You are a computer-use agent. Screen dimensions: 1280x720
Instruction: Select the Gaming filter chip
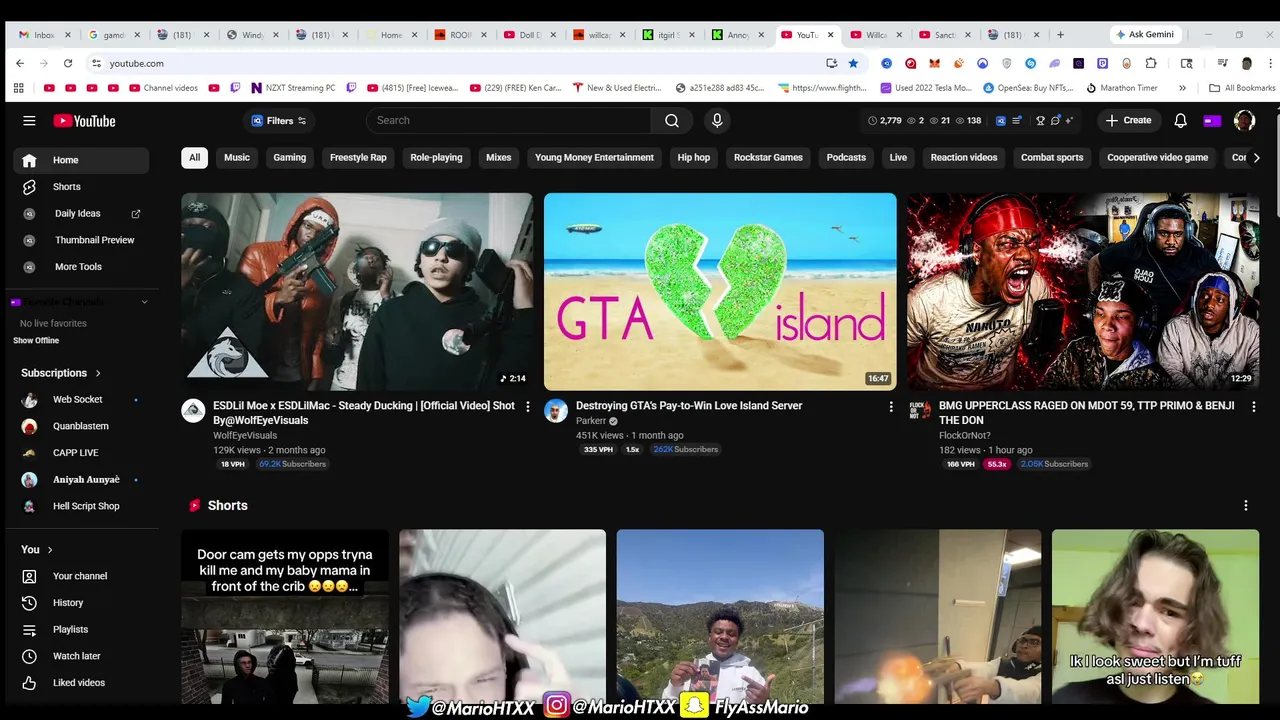pos(290,158)
